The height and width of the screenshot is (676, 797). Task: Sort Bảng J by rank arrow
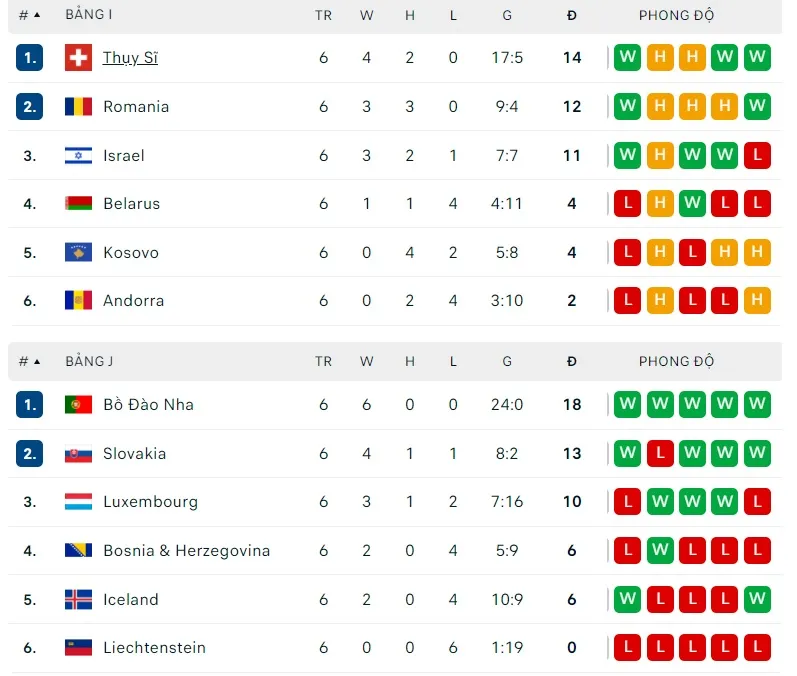coord(37,362)
